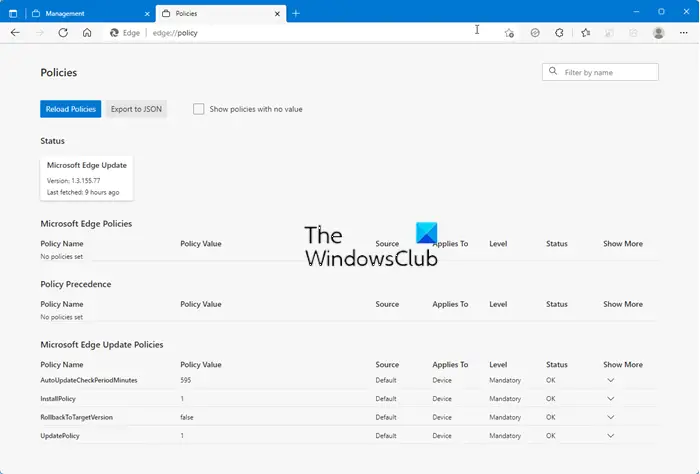Click the Edge logo in address bar
This screenshot has height=474, width=700.
[x=114, y=33]
